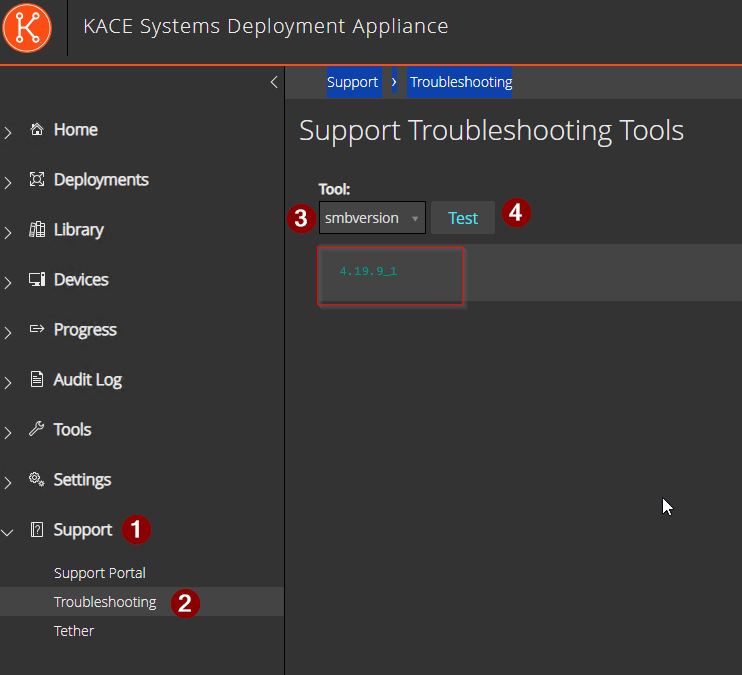Click the 4.19.9_1 output box

(390, 276)
